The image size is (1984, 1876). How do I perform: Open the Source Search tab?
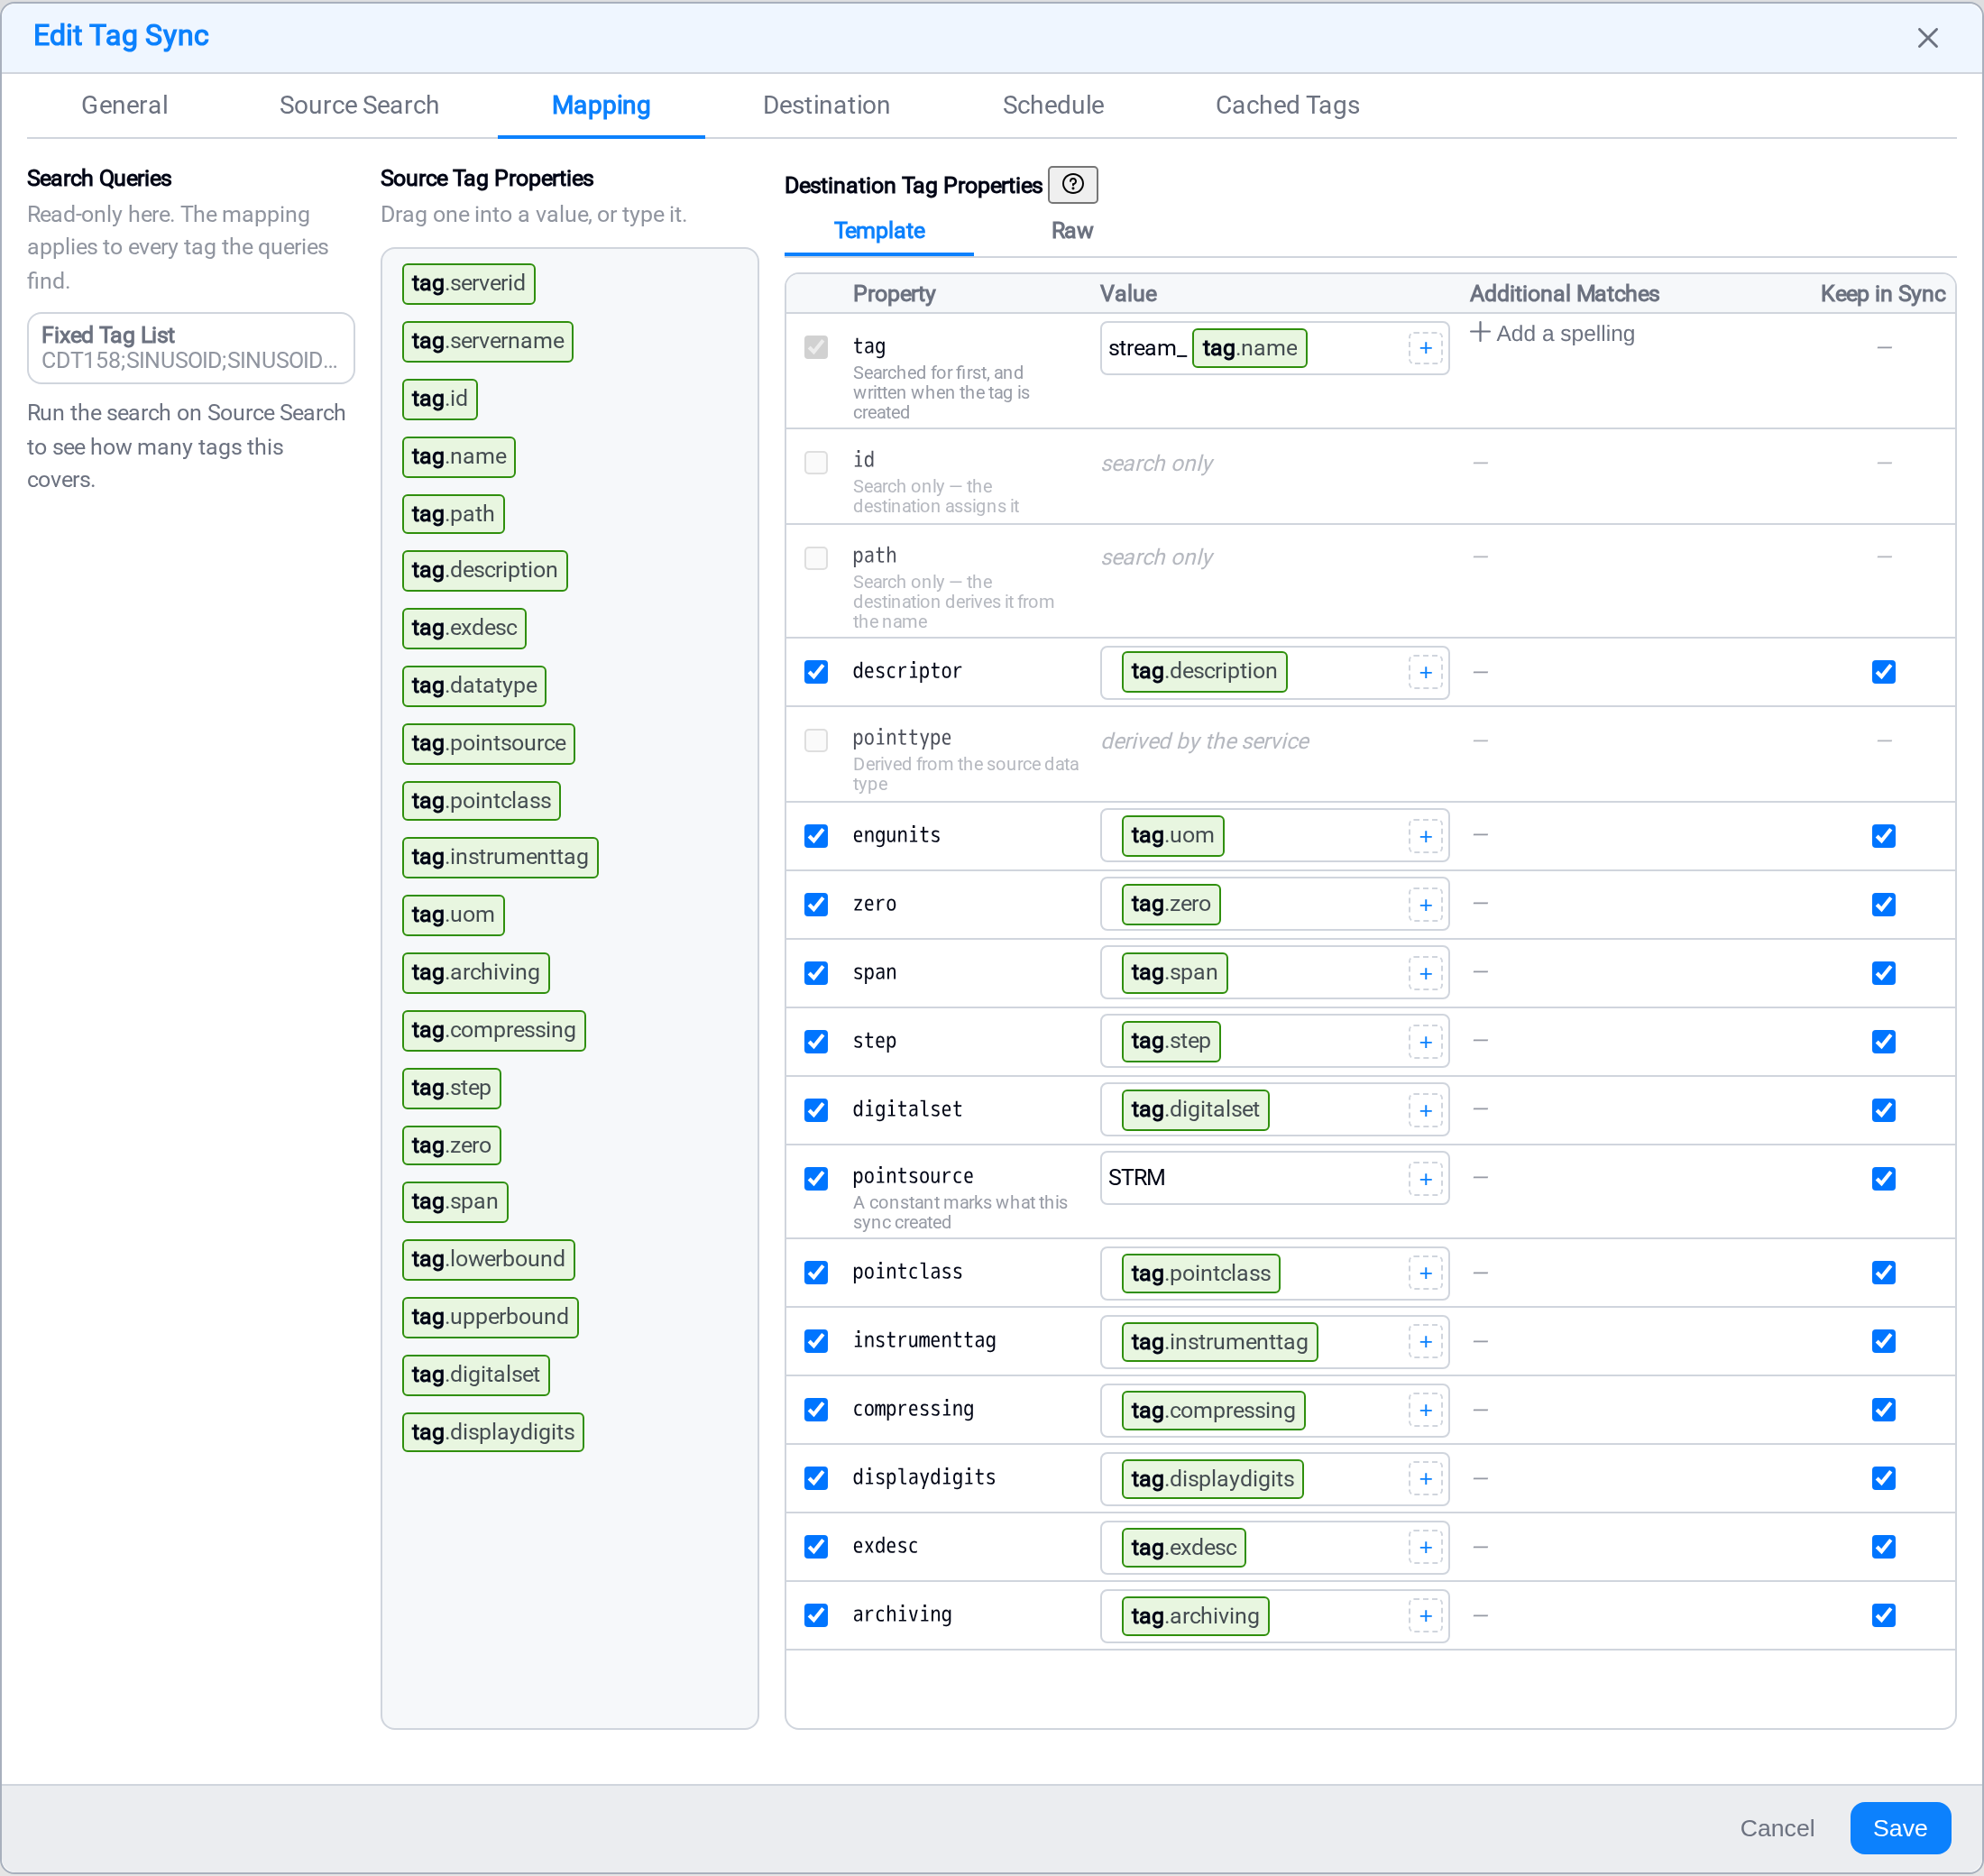[359, 105]
